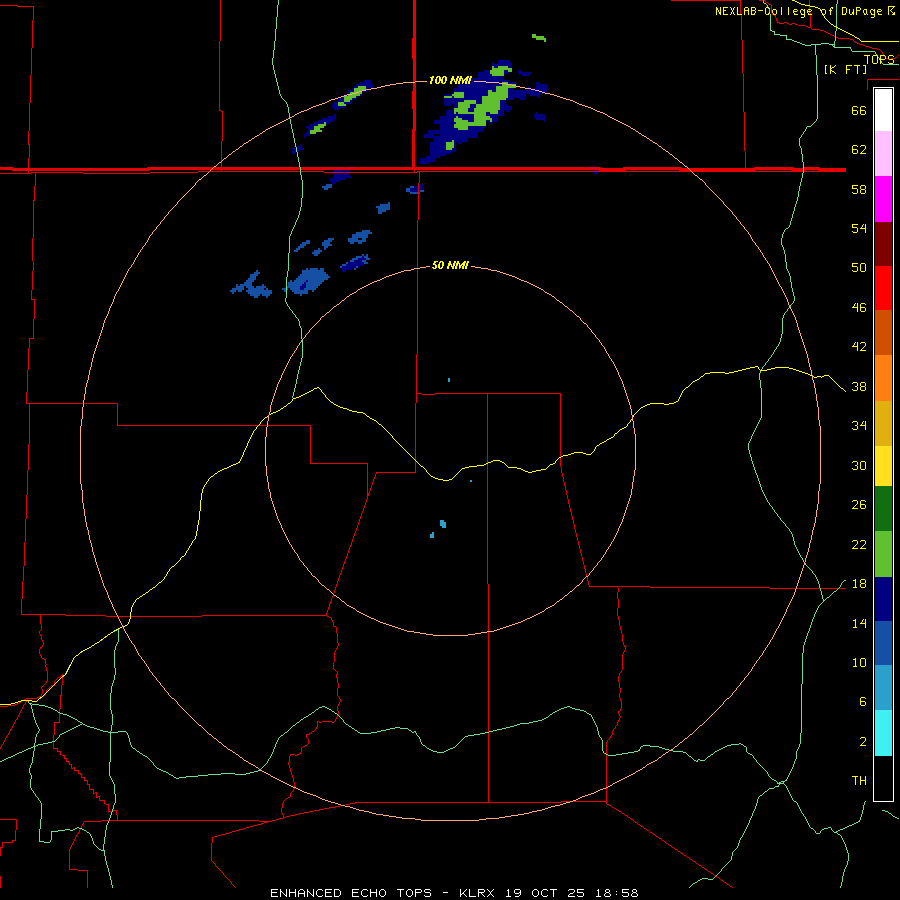Click the black TH swatch at legend bottom
The width and height of the screenshot is (900, 900).
(x=883, y=778)
